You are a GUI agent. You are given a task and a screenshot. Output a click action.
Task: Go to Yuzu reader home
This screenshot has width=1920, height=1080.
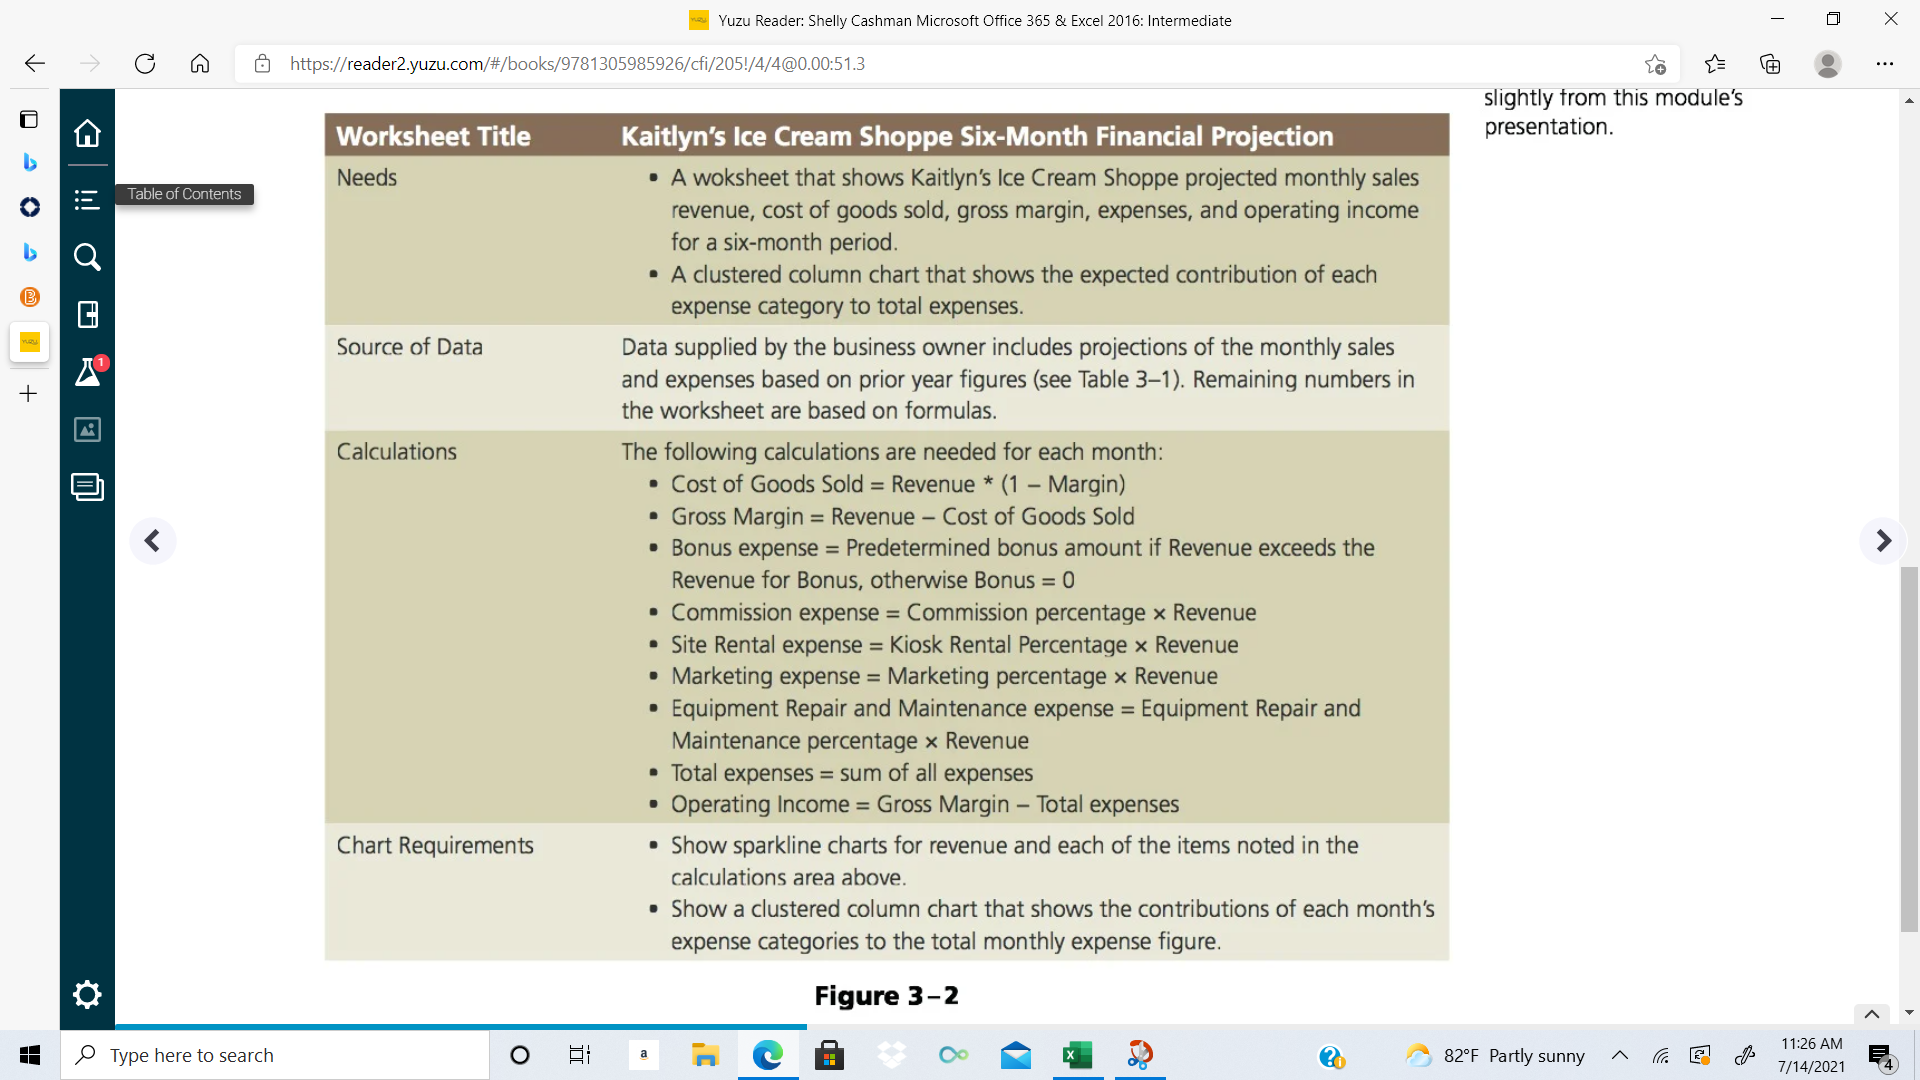pyautogui.click(x=87, y=133)
